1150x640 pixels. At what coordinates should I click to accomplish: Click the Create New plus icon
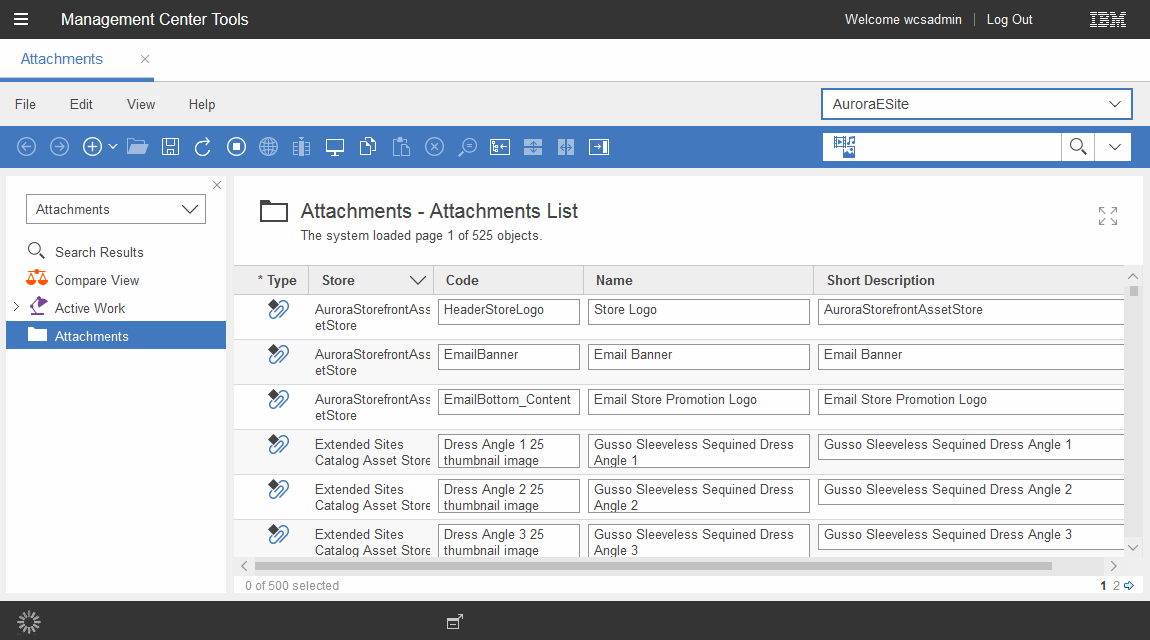pyautogui.click(x=92, y=147)
